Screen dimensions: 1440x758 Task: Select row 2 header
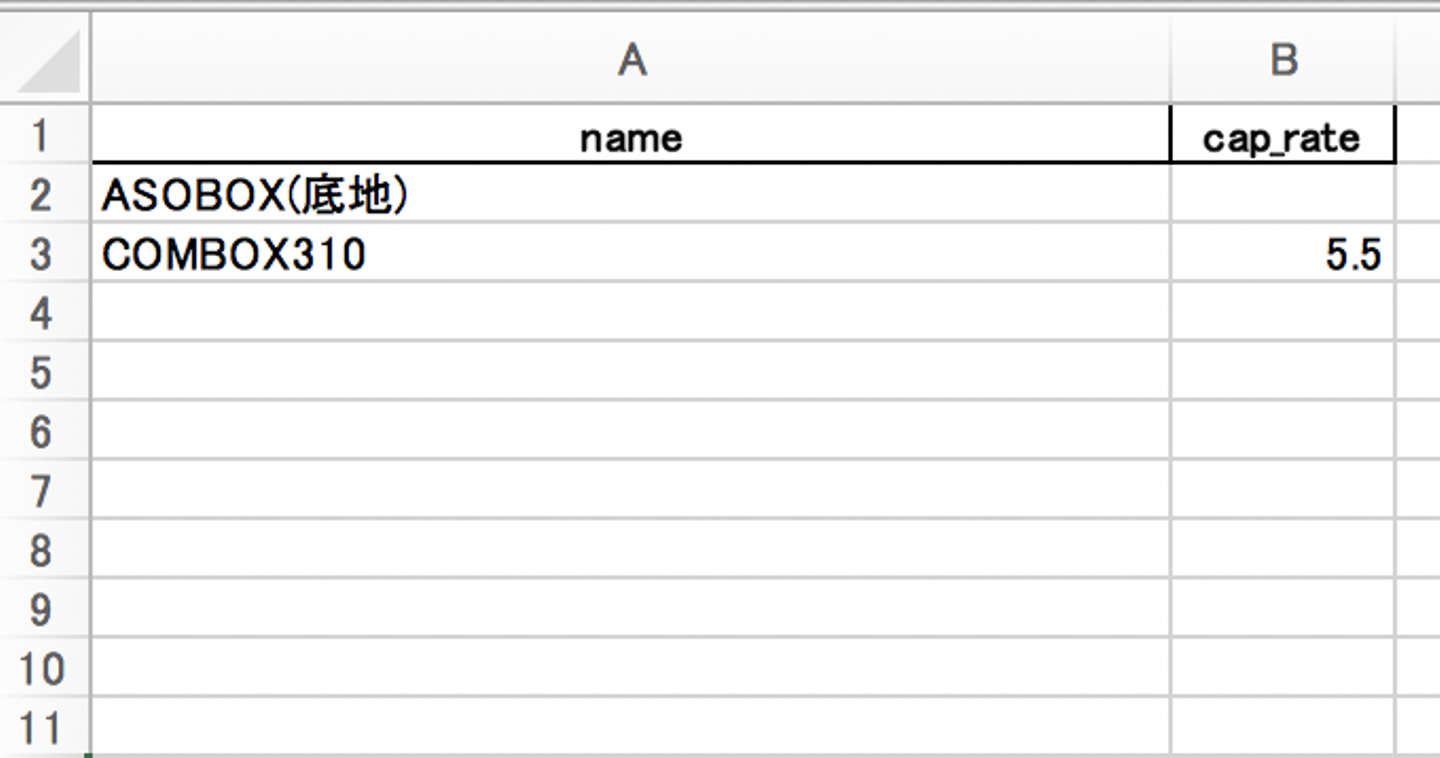coord(42,195)
